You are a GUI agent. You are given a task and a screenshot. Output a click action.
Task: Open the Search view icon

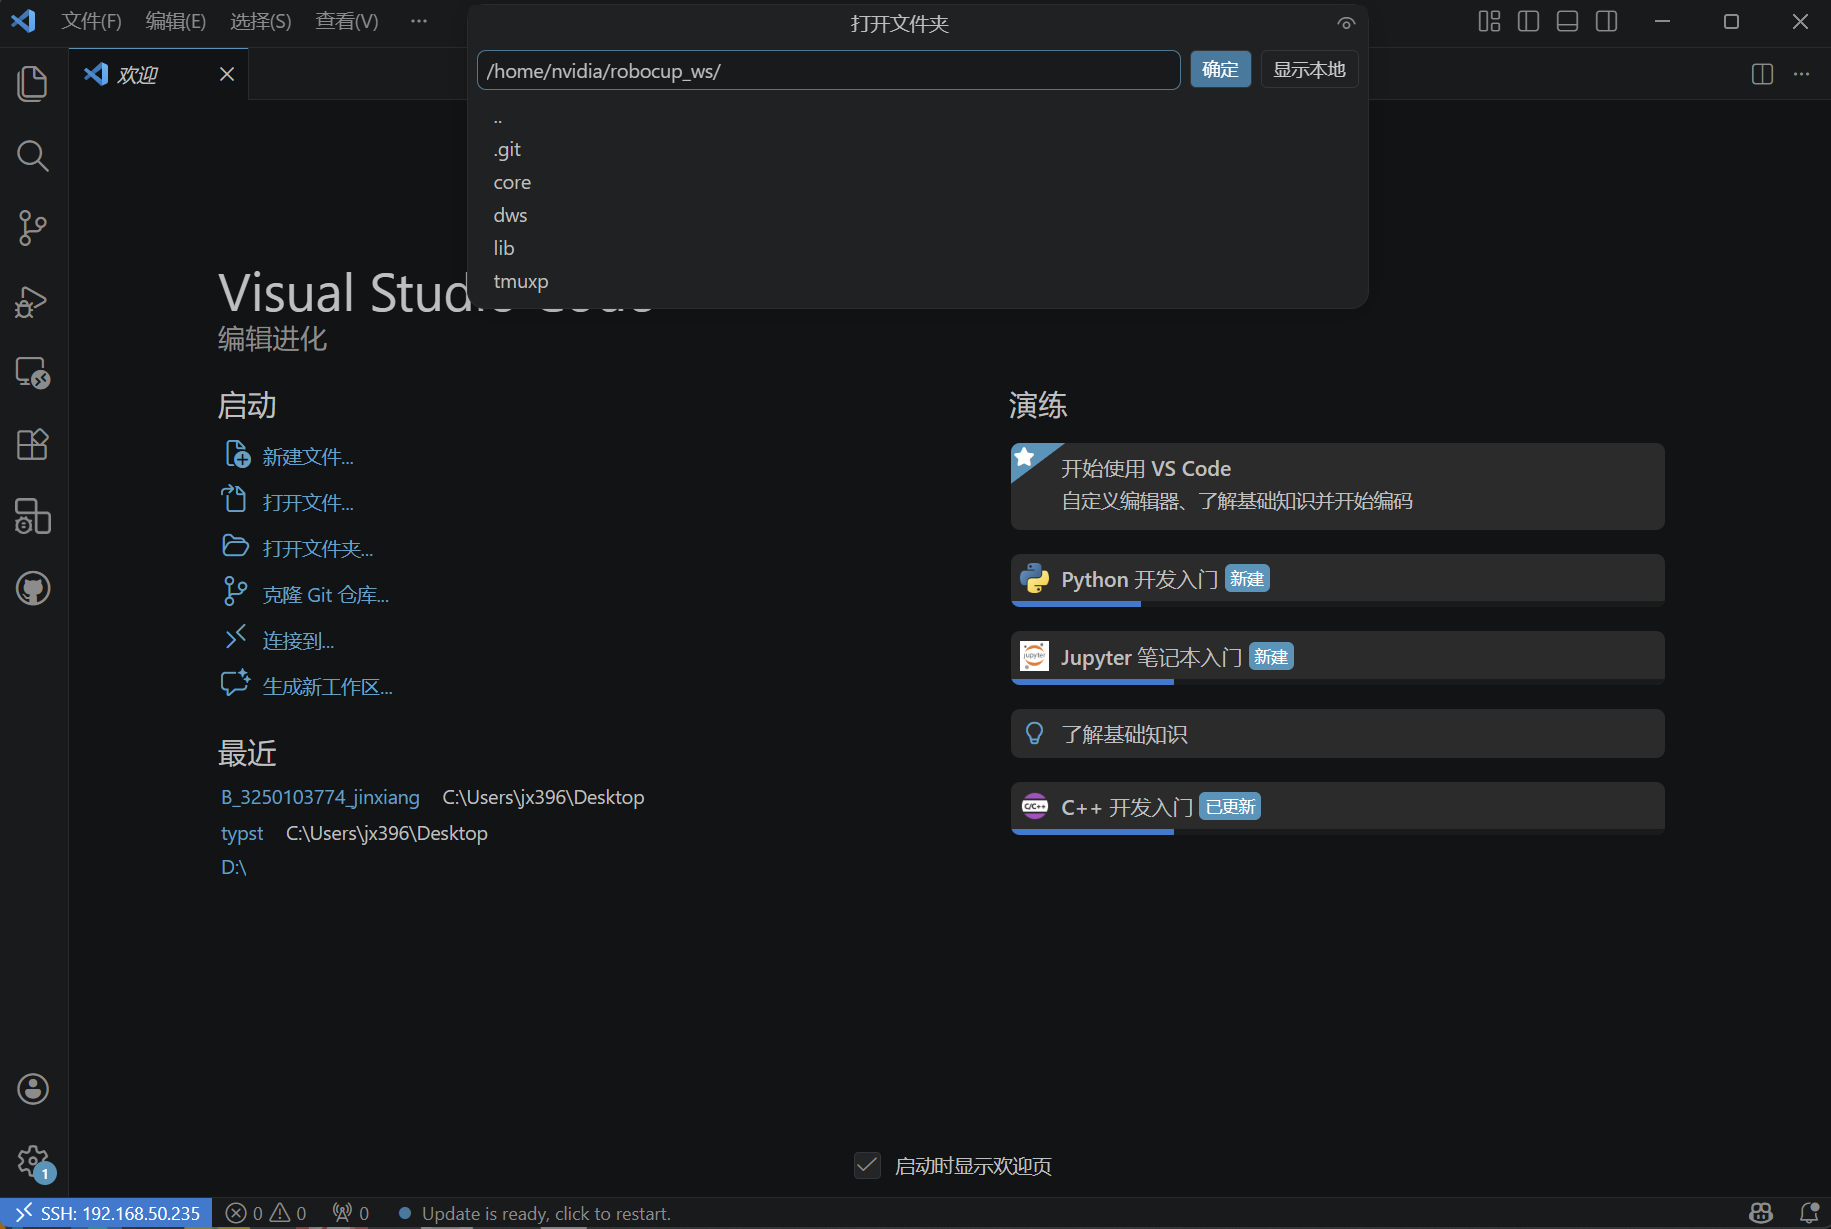pyautogui.click(x=33, y=155)
